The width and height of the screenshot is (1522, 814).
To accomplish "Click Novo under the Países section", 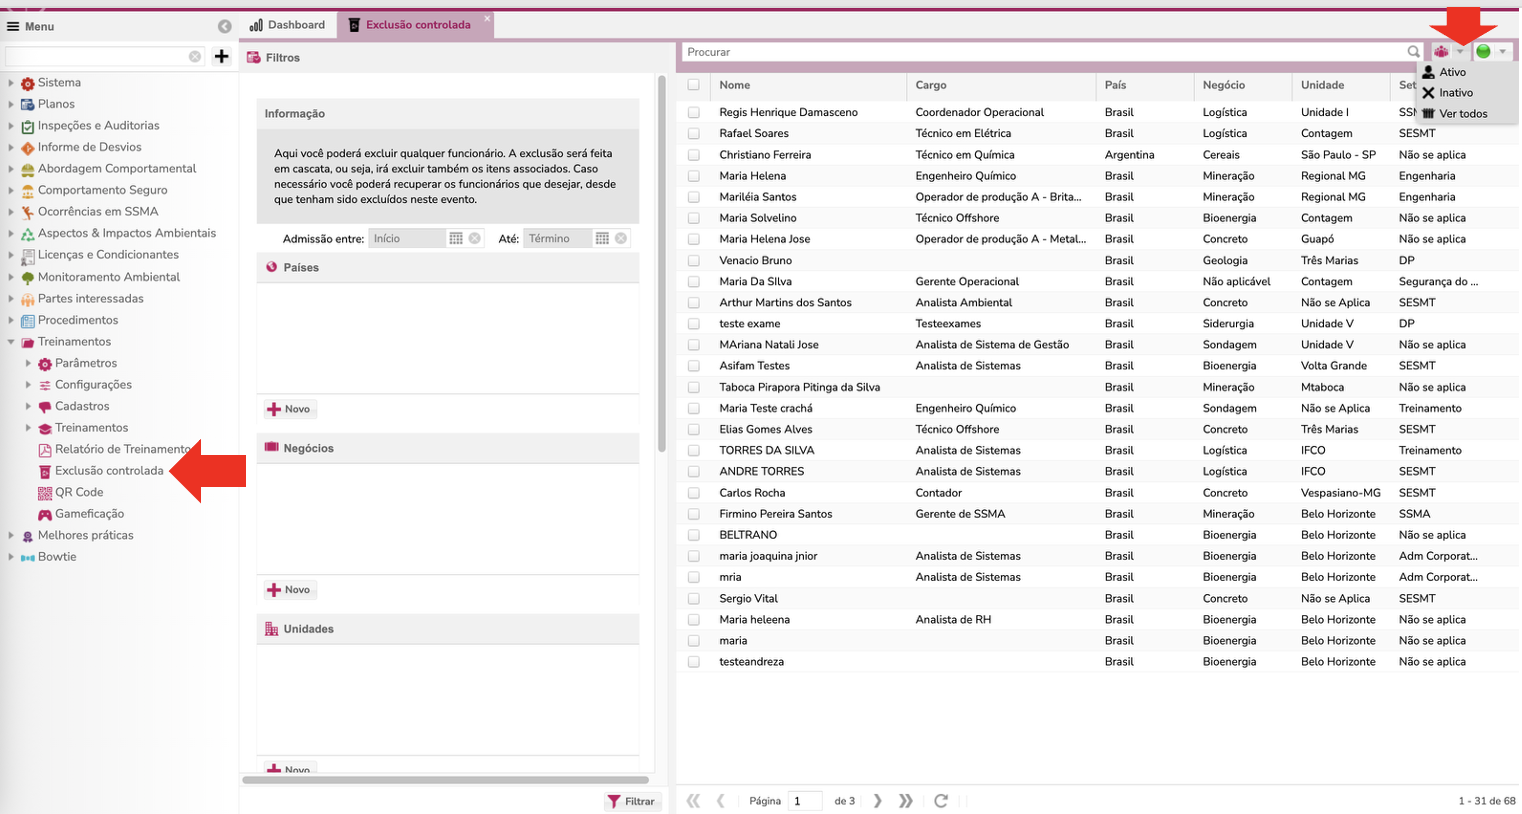I will 289,409.
